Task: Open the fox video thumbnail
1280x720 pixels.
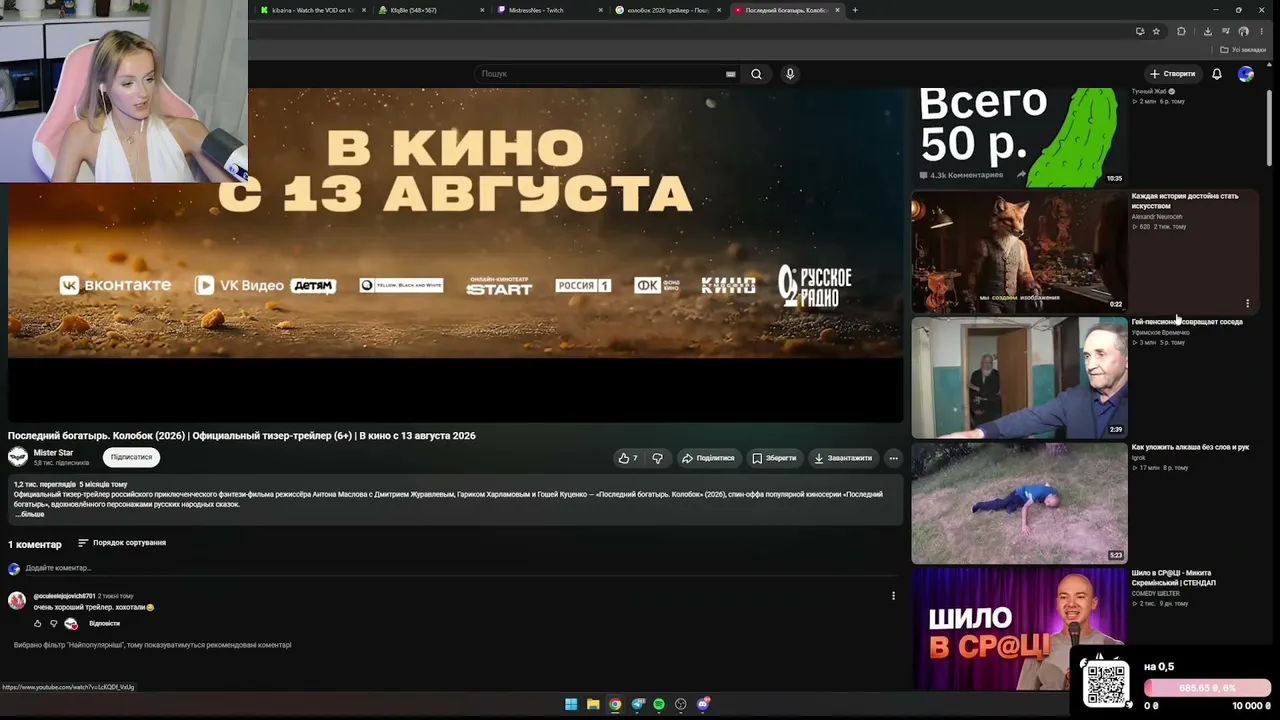Action: [x=1019, y=252]
